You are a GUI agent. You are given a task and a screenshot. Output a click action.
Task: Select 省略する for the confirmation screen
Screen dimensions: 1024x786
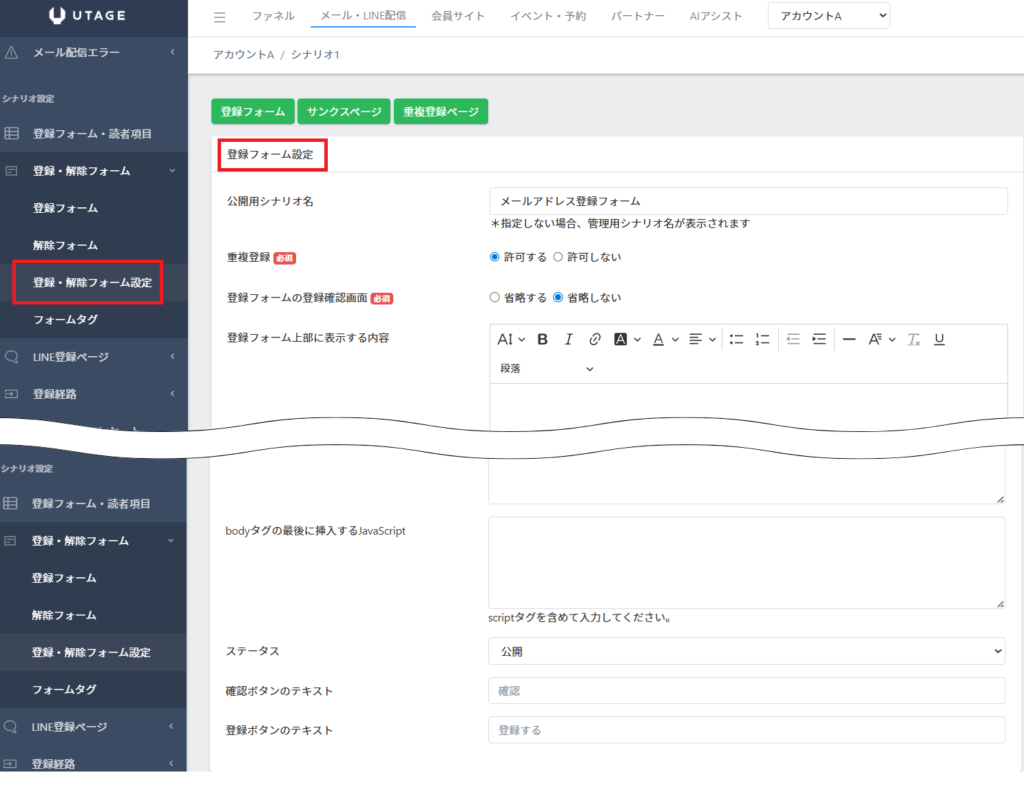point(494,297)
